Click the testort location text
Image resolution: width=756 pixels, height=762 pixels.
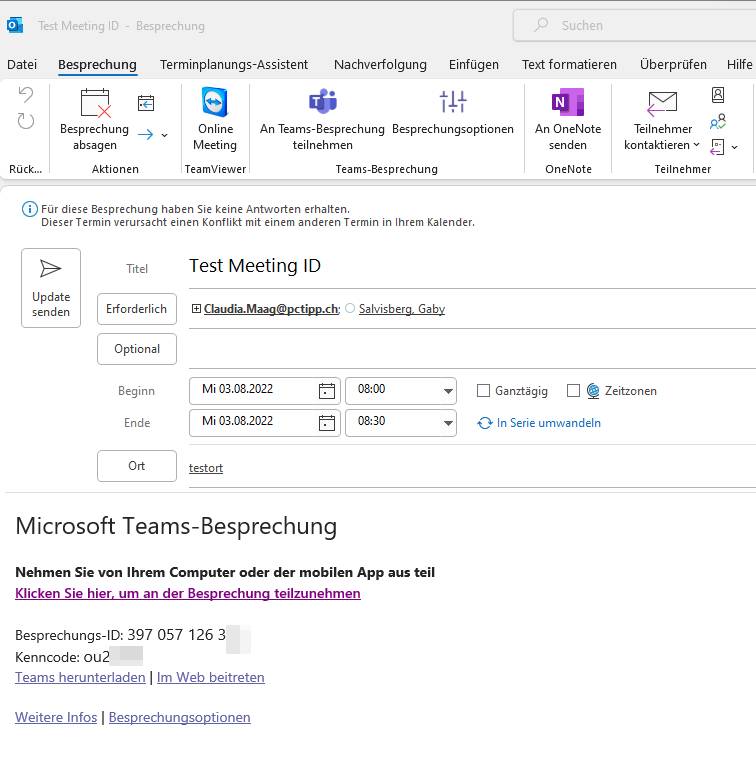(206, 468)
